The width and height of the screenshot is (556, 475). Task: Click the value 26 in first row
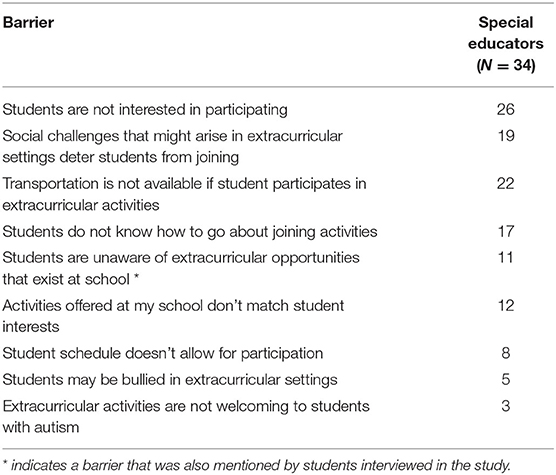506,109
